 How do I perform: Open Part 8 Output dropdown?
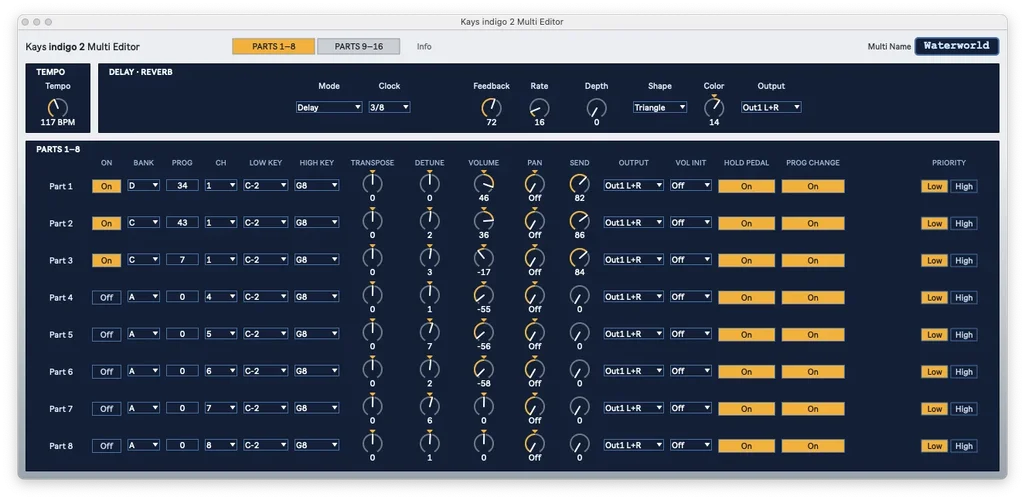tap(633, 445)
